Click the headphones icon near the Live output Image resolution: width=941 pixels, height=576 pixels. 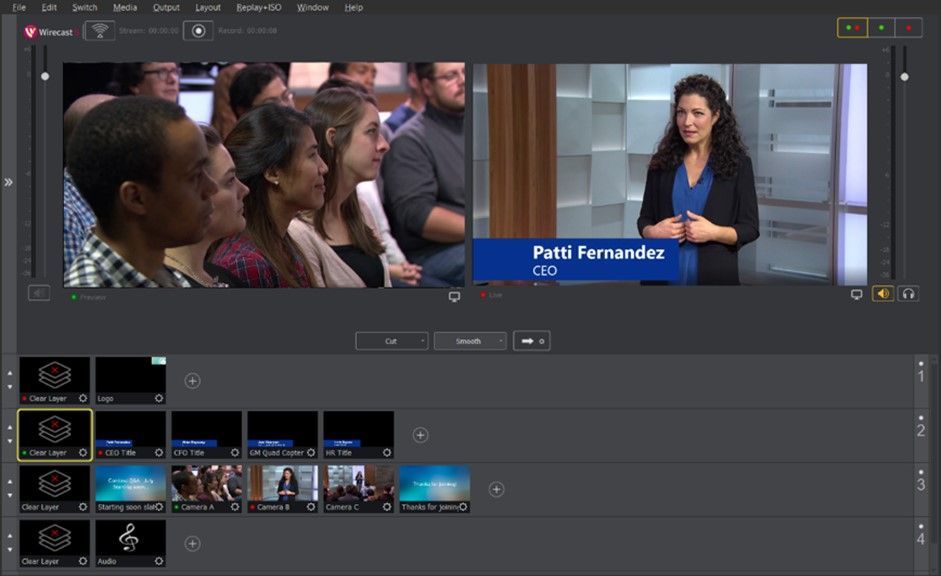point(909,295)
